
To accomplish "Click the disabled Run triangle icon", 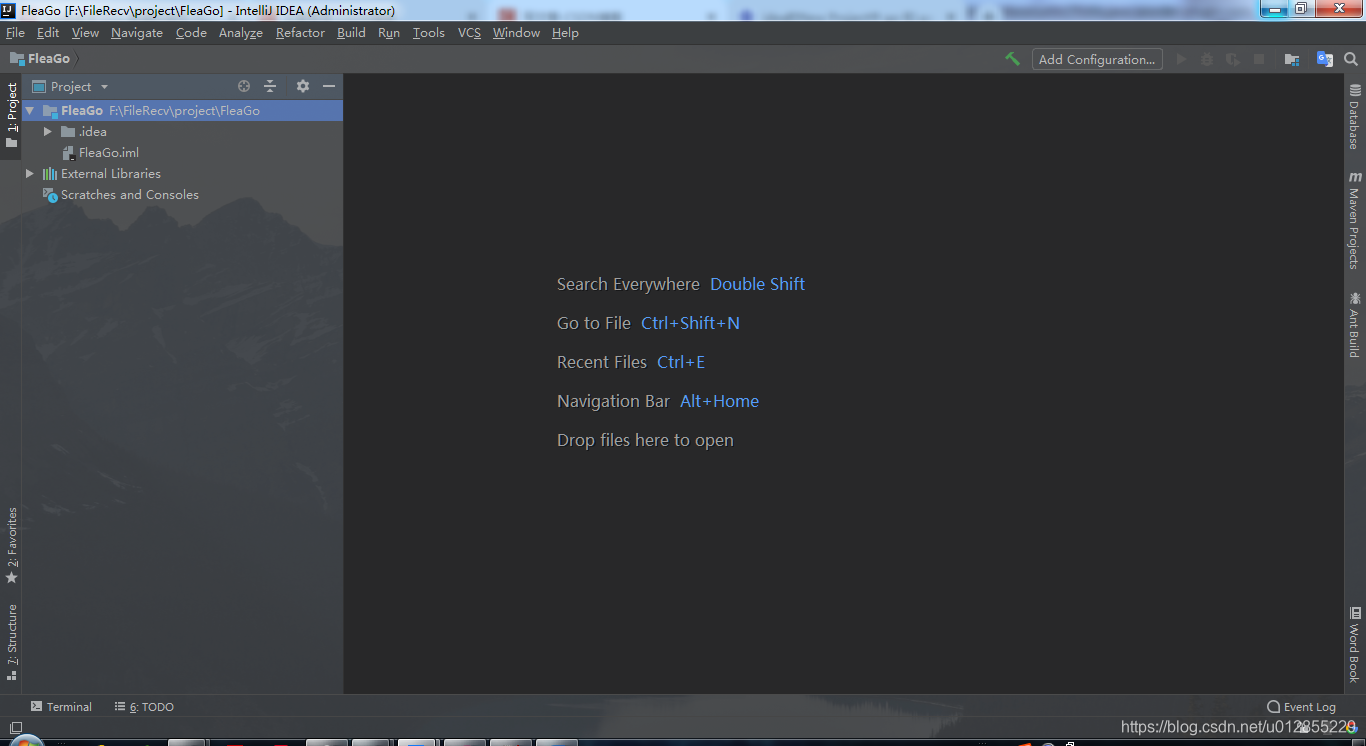I will pos(1181,59).
